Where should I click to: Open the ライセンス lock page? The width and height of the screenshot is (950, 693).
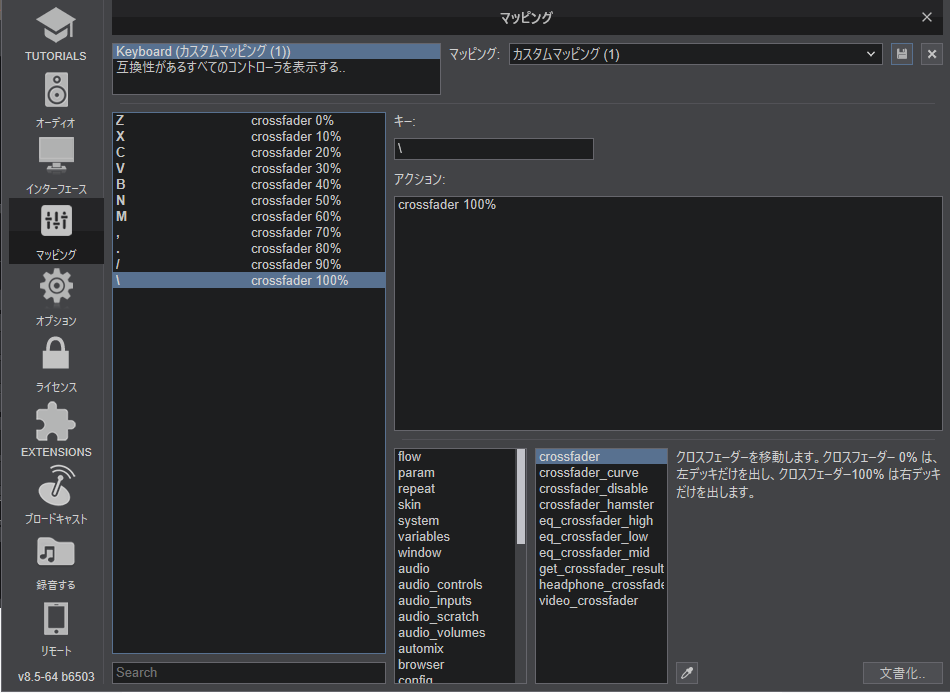[x=56, y=364]
